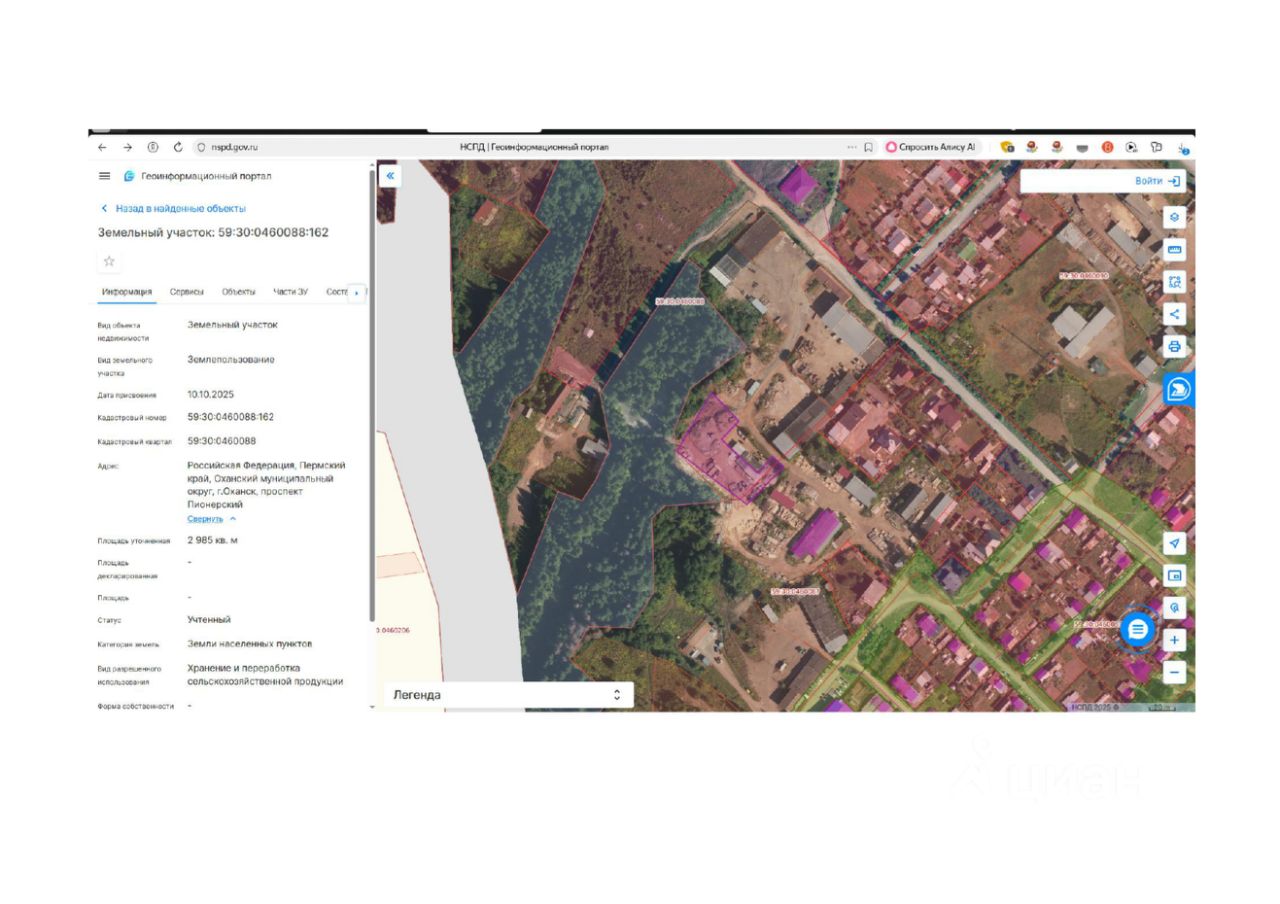Open the browser downloads icon
Viewport: 1280px width, 904px height.
tap(1183, 148)
